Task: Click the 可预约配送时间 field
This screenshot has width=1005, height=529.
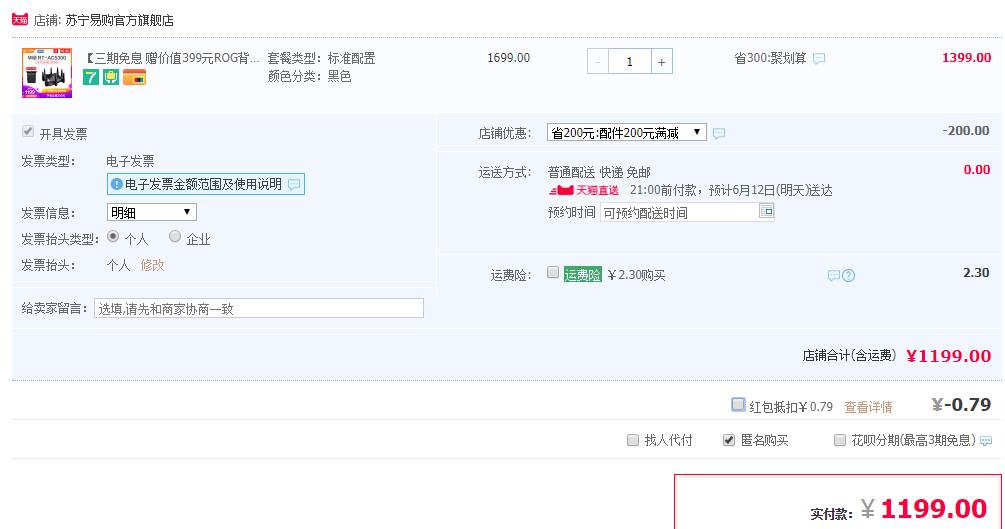Action: [x=679, y=213]
